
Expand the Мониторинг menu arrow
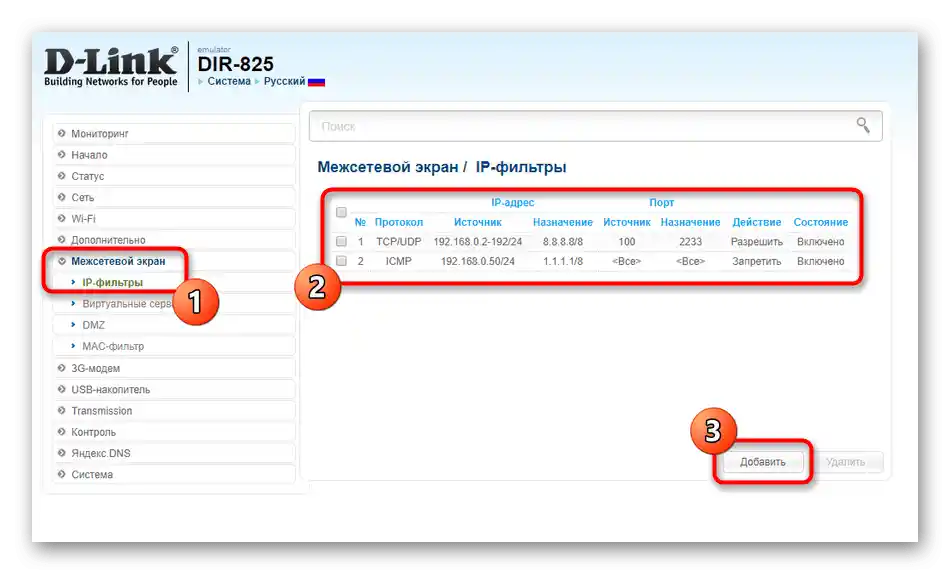coord(61,133)
